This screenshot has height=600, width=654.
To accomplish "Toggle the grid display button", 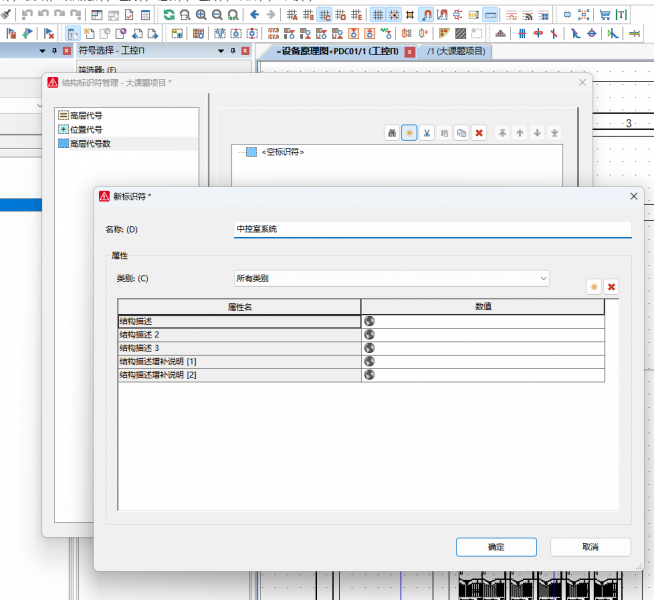I will [x=378, y=15].
